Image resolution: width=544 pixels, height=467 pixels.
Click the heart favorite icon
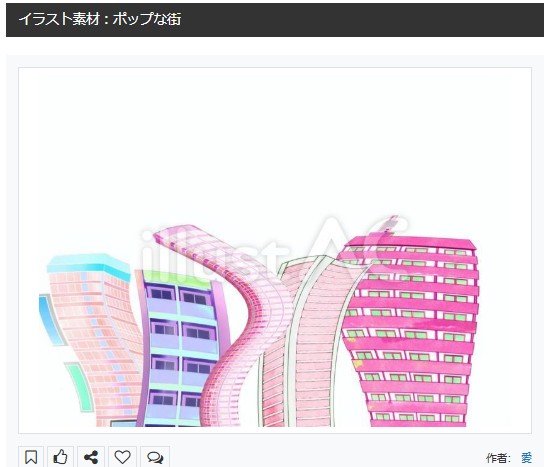[122, 457]
